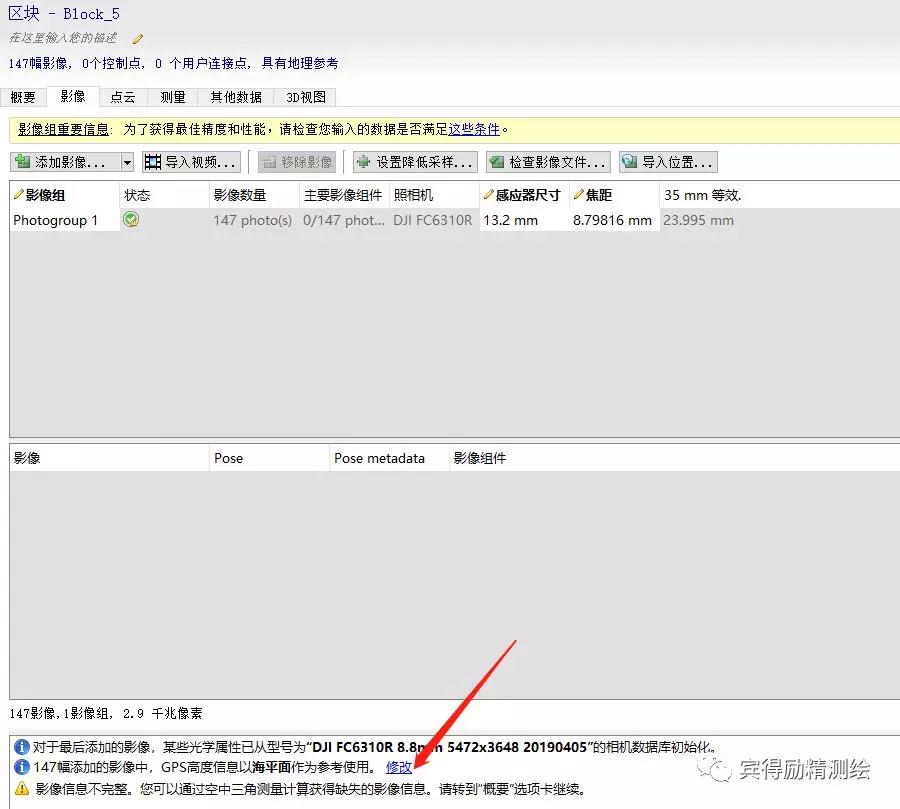Viewport: 900px width, 809px height.
Task: Open the 测量 tab
Action: (173, 97)
